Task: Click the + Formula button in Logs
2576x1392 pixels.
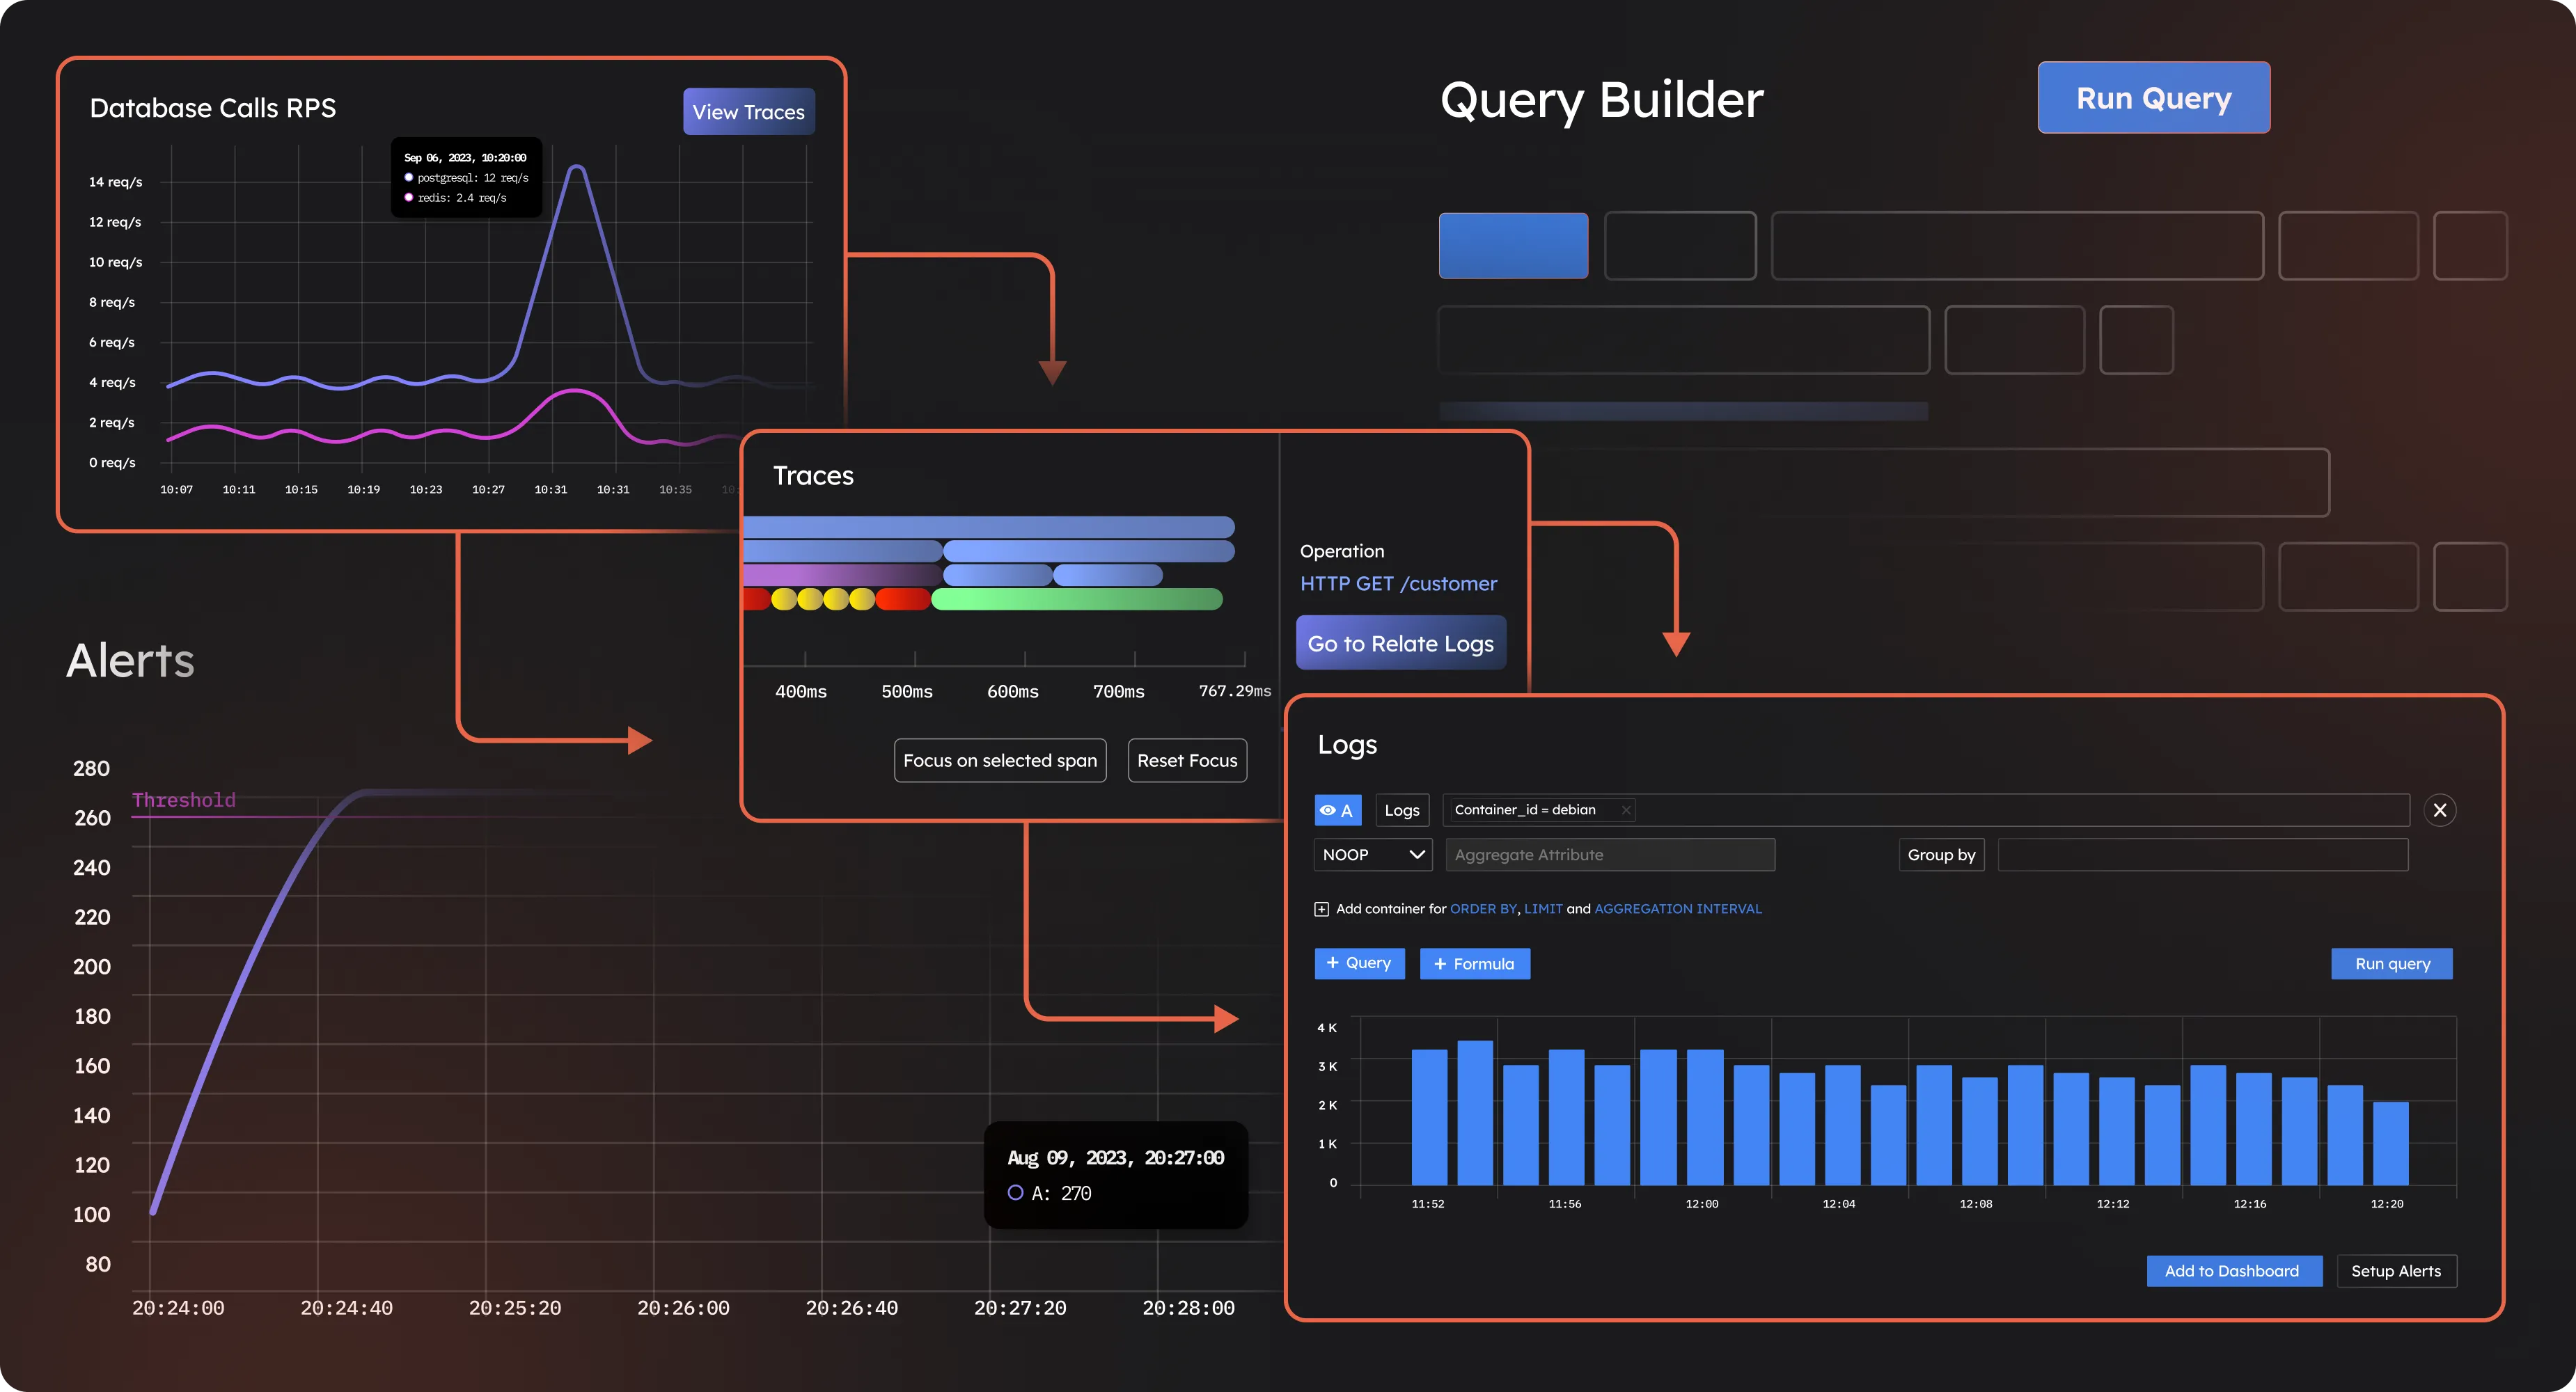Action: pyautogui.click(x=1474, y=963)
